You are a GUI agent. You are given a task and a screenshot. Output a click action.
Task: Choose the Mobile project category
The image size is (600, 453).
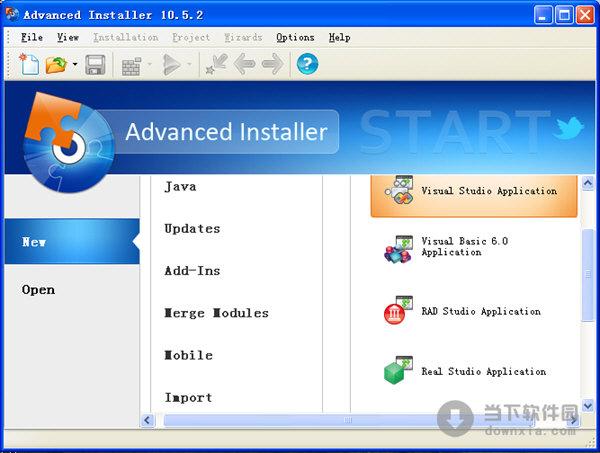(188, 355)
